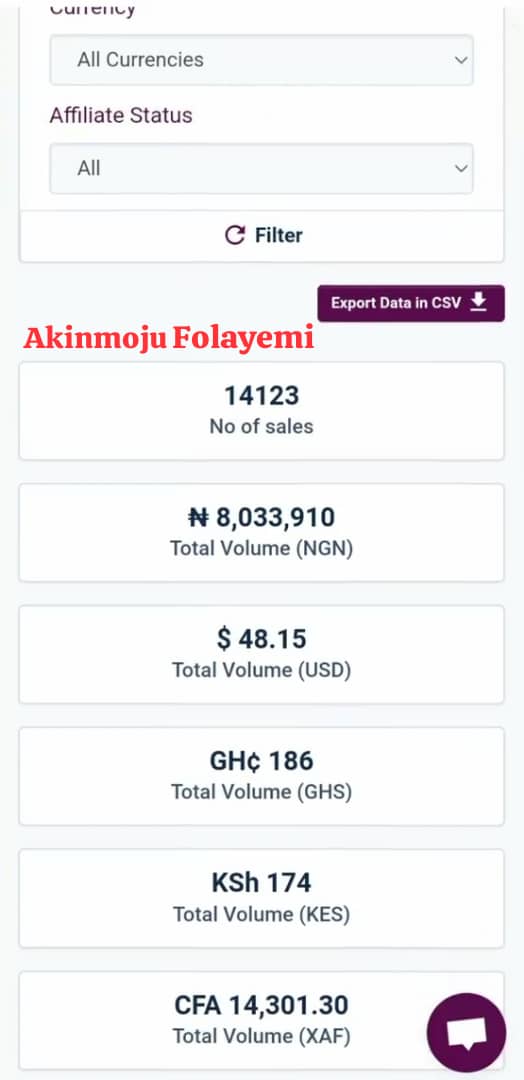The image size is (524, 1080).
Task: Click the download arrow icon on Export button
Action: pos(479,302)
